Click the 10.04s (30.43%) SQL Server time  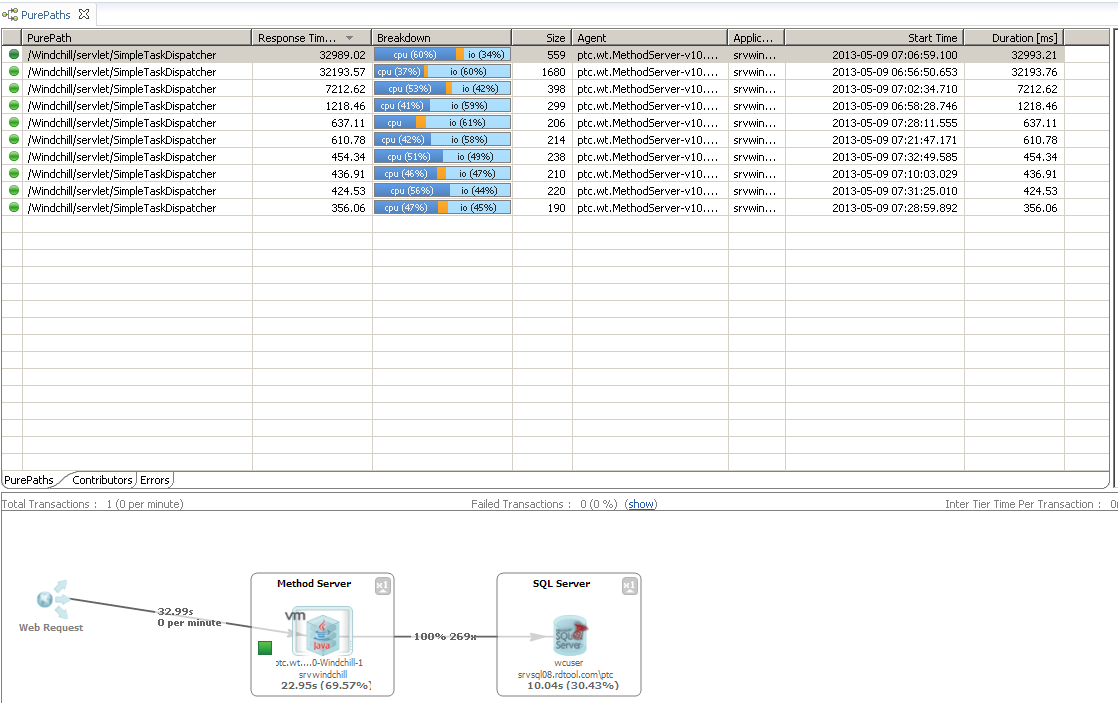(573, 685)
